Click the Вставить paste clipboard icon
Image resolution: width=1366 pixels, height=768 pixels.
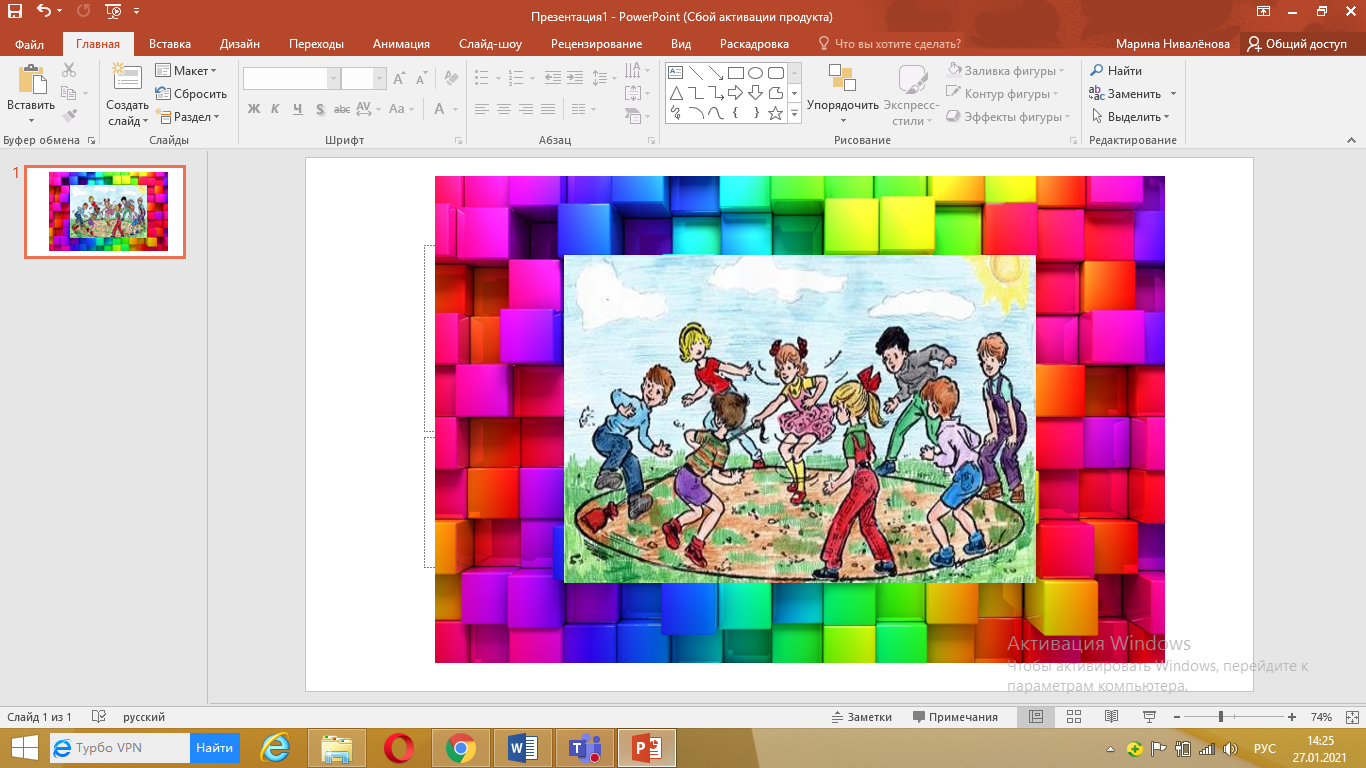(31, 80)
